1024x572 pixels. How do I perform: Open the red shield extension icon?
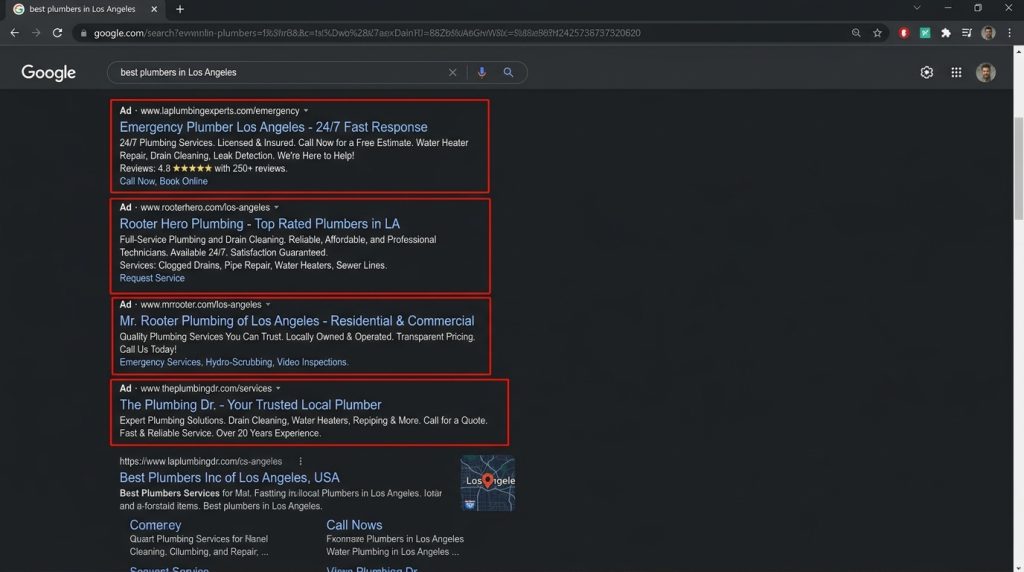(904, 33)
